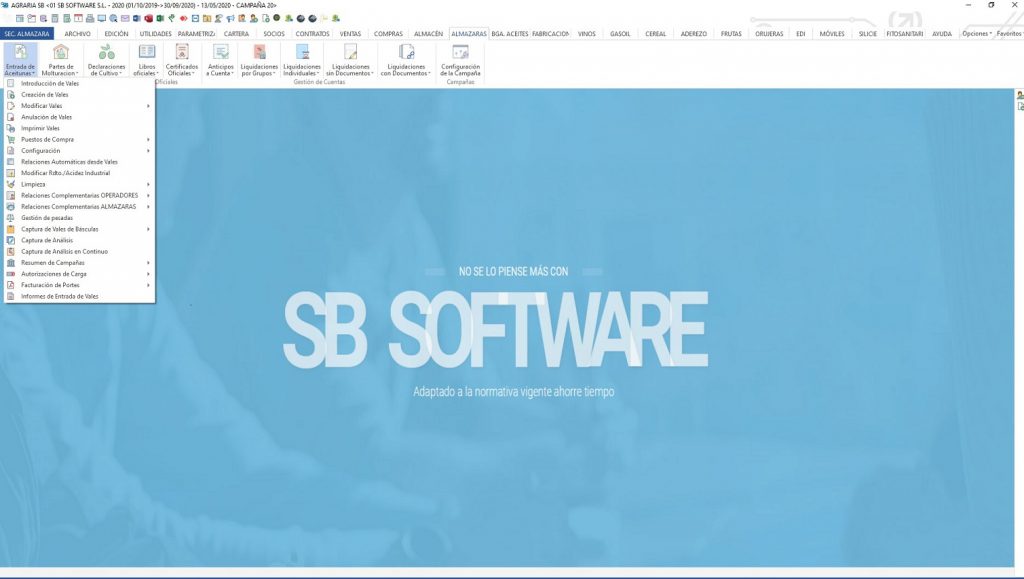The height and width of the screenshot is (579, 1024).
Task: Expand the Resumen de Campañas submenu
Action: (x=80, y=262)
